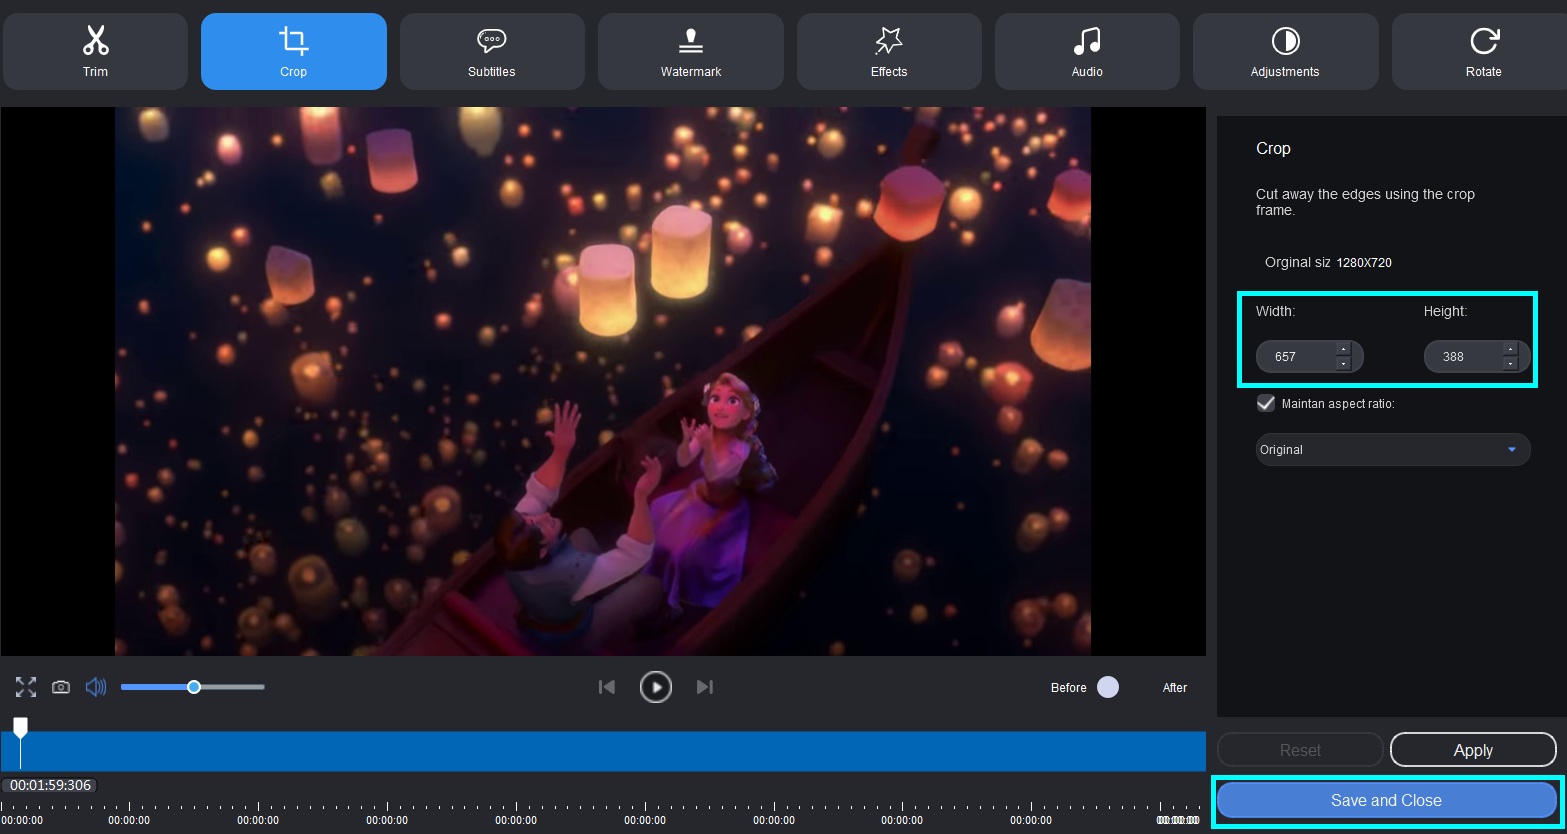Select the Crop tool tab
This screenshot has height=834, width=1567.
tap(294, 52)
